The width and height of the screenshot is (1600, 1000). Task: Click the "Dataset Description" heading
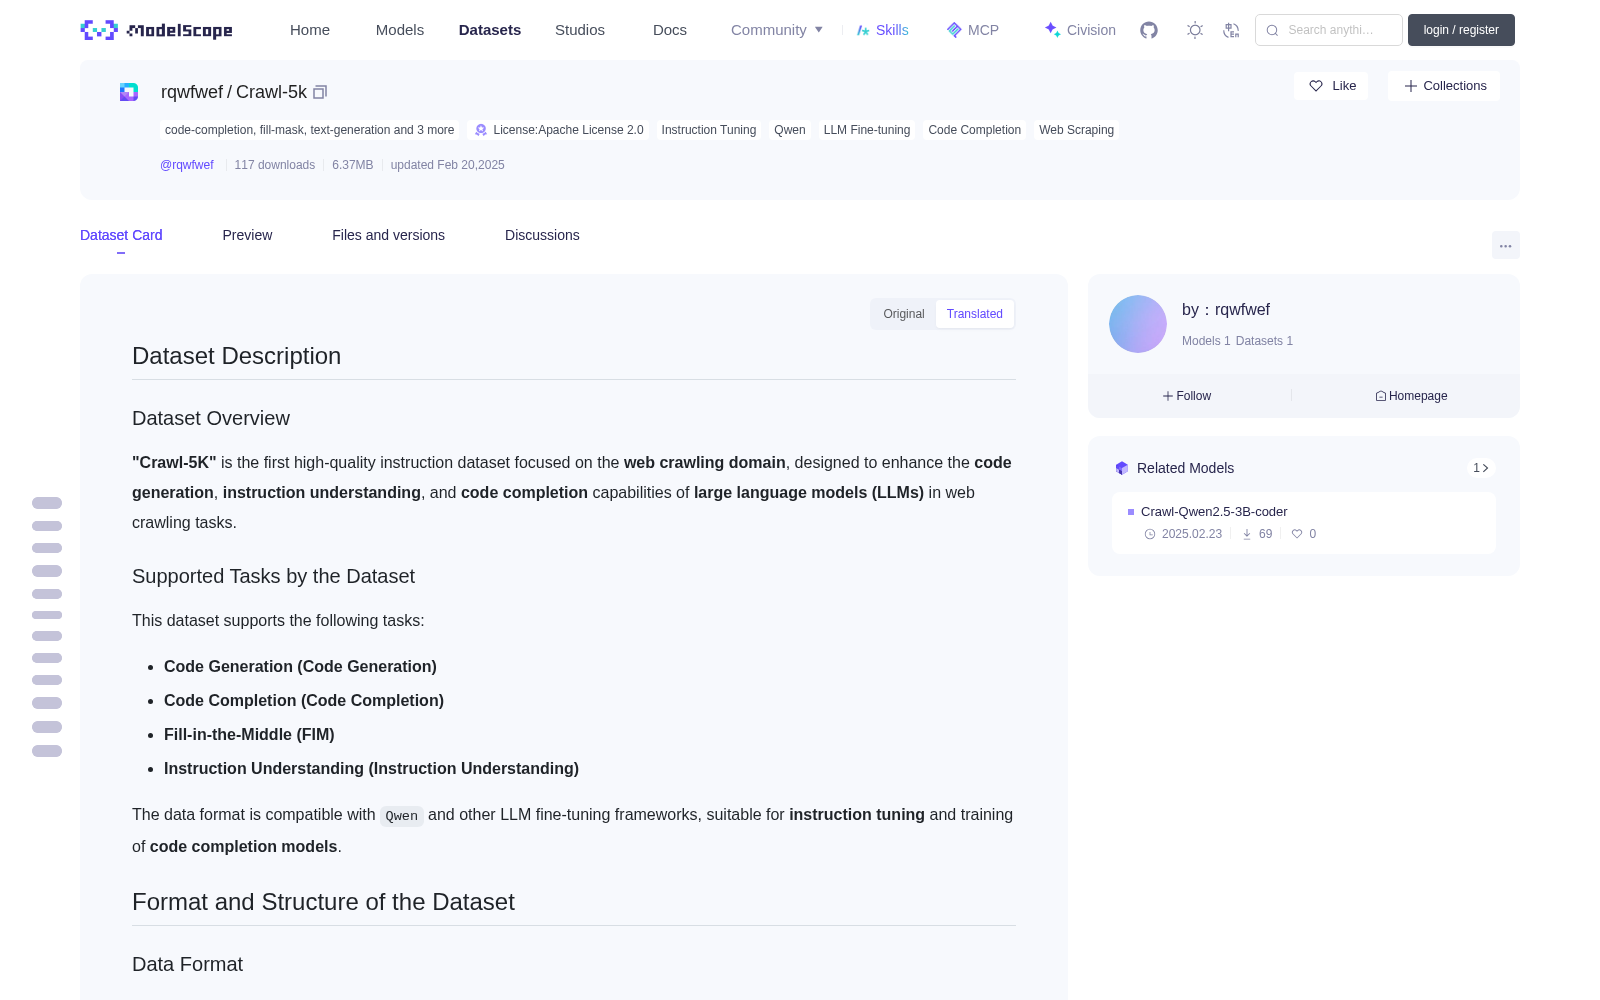click(237, 356)
